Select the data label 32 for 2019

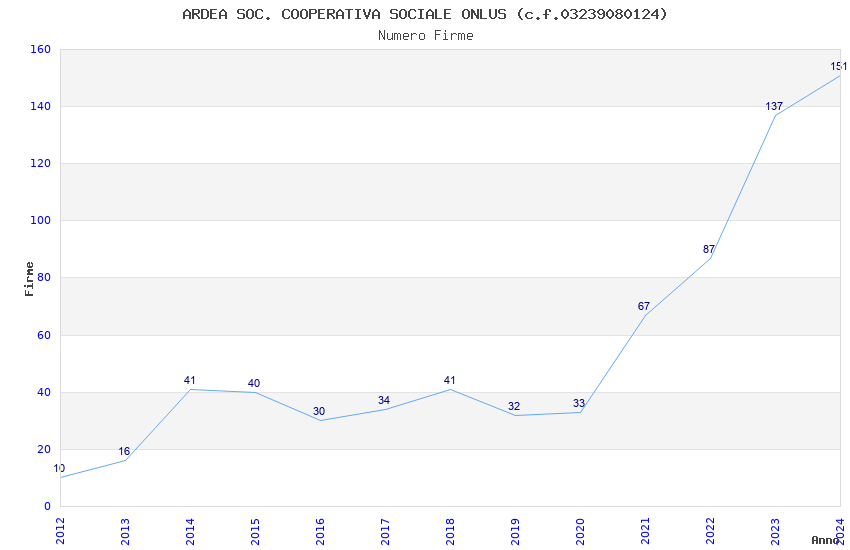click(514, 406)
